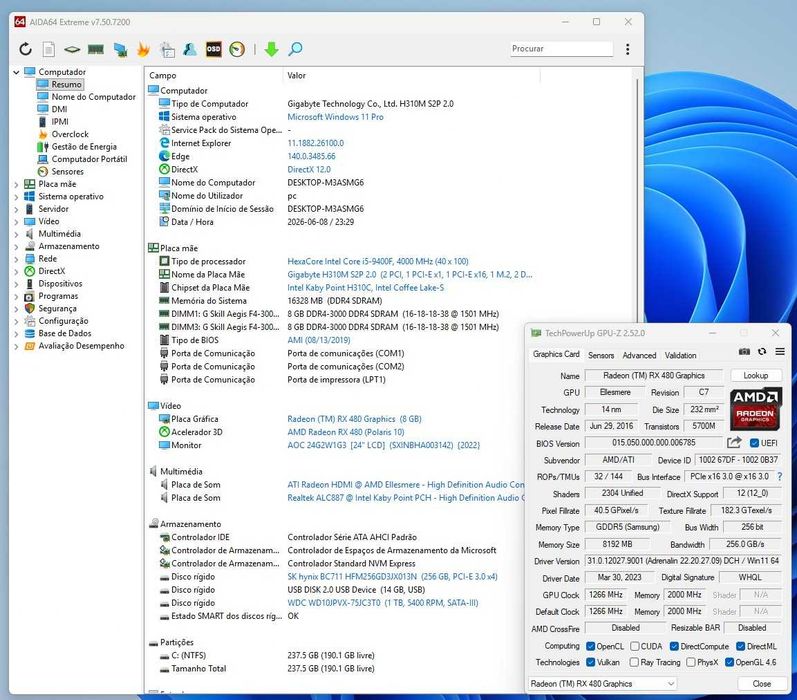
Task: Toggle the Vulkan checkbox
Action: 591,662
